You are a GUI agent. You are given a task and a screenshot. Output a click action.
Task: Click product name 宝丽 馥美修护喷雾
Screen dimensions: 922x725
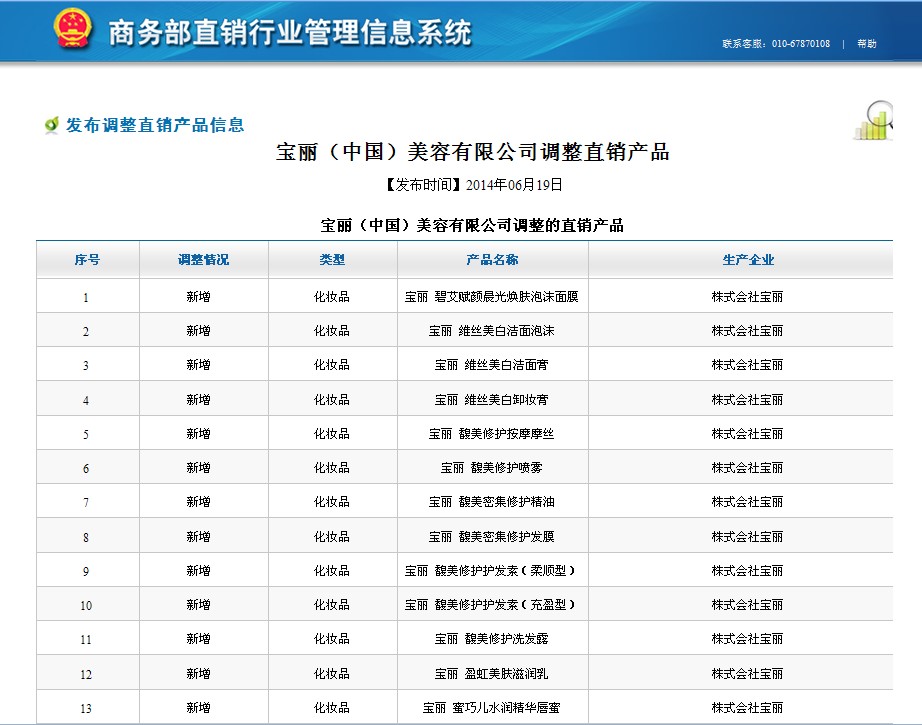pos(492,468)
